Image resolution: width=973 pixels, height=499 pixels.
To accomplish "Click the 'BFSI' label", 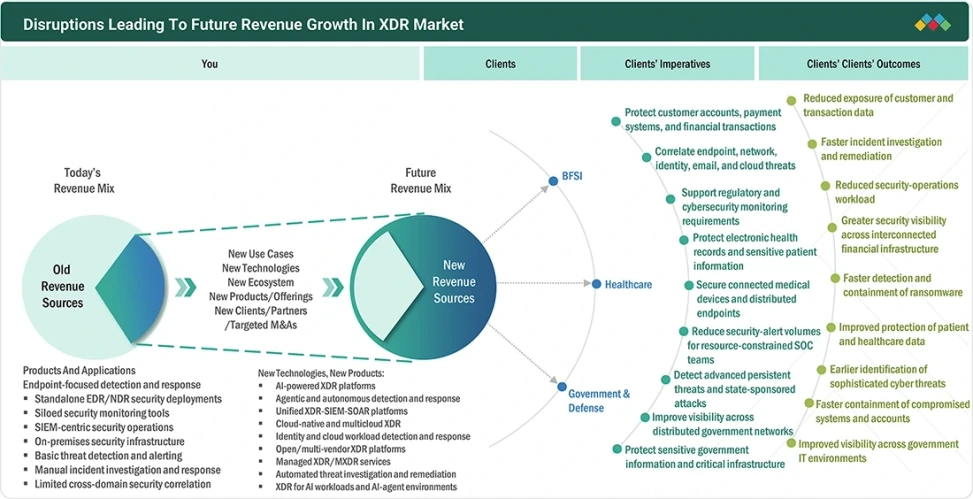I will [x=572, y=176].
